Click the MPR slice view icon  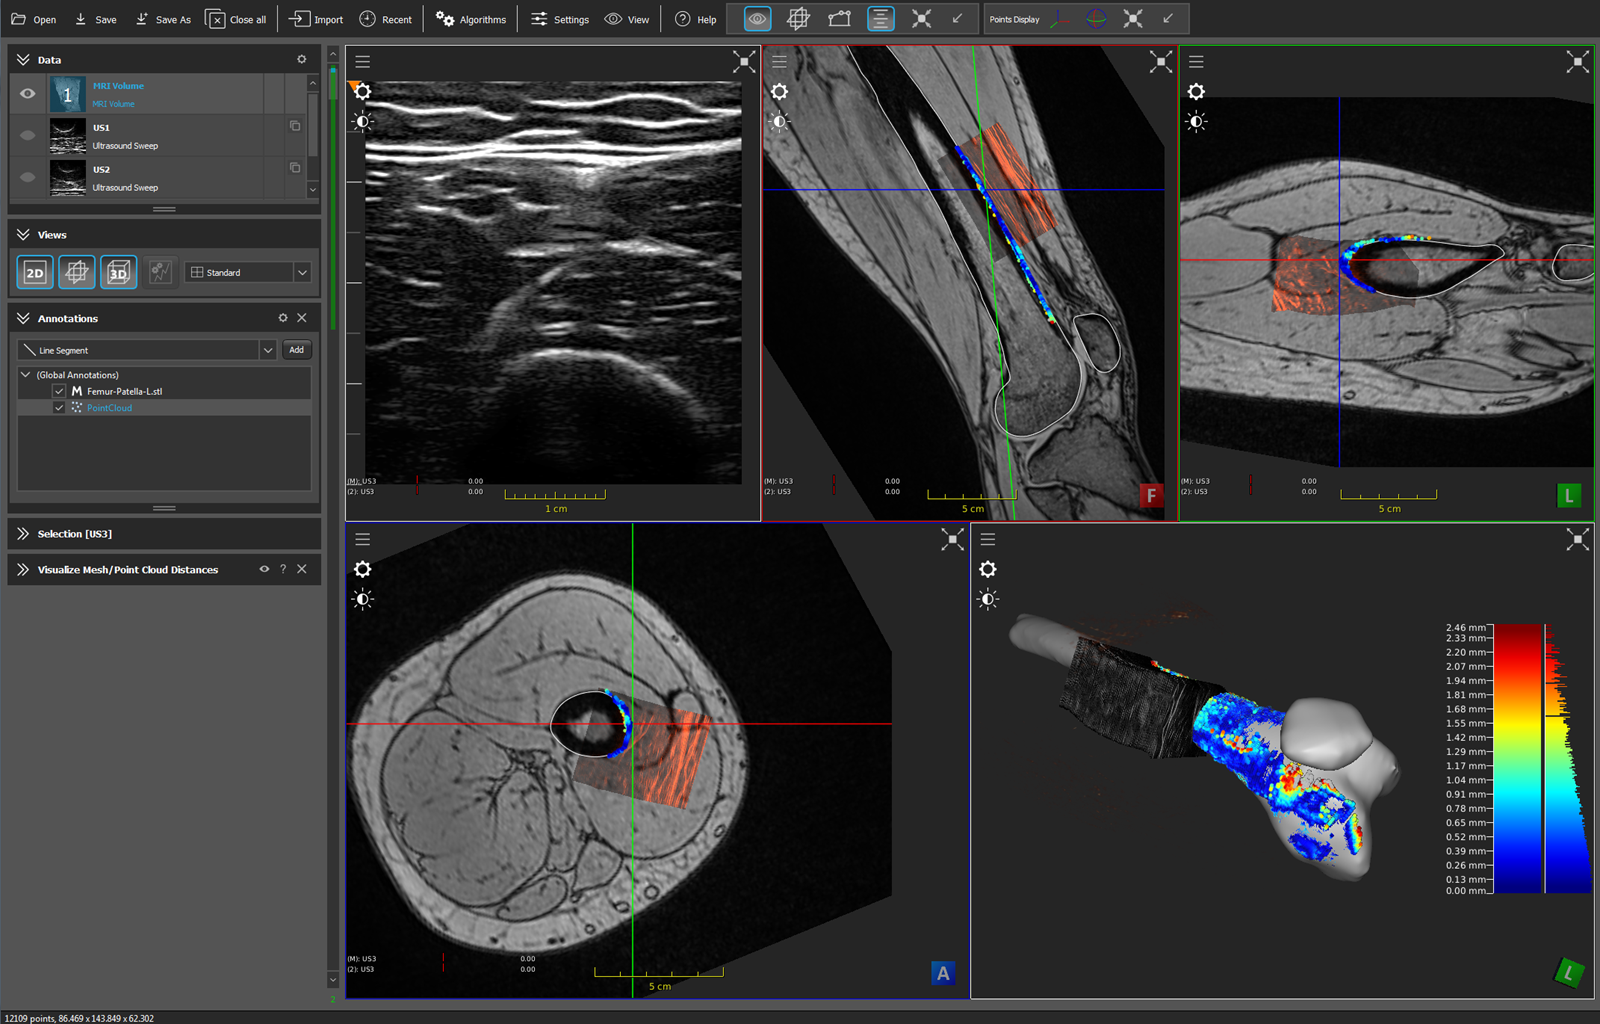coord(77,272)
